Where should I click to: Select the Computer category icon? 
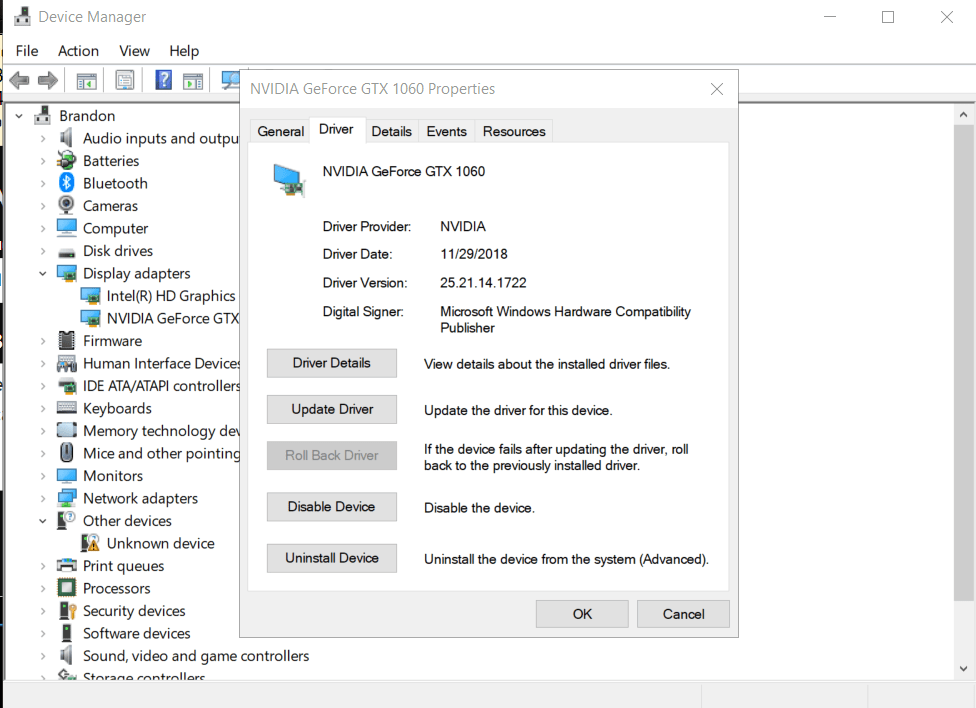pyautogui.click(x=67, y=227)
